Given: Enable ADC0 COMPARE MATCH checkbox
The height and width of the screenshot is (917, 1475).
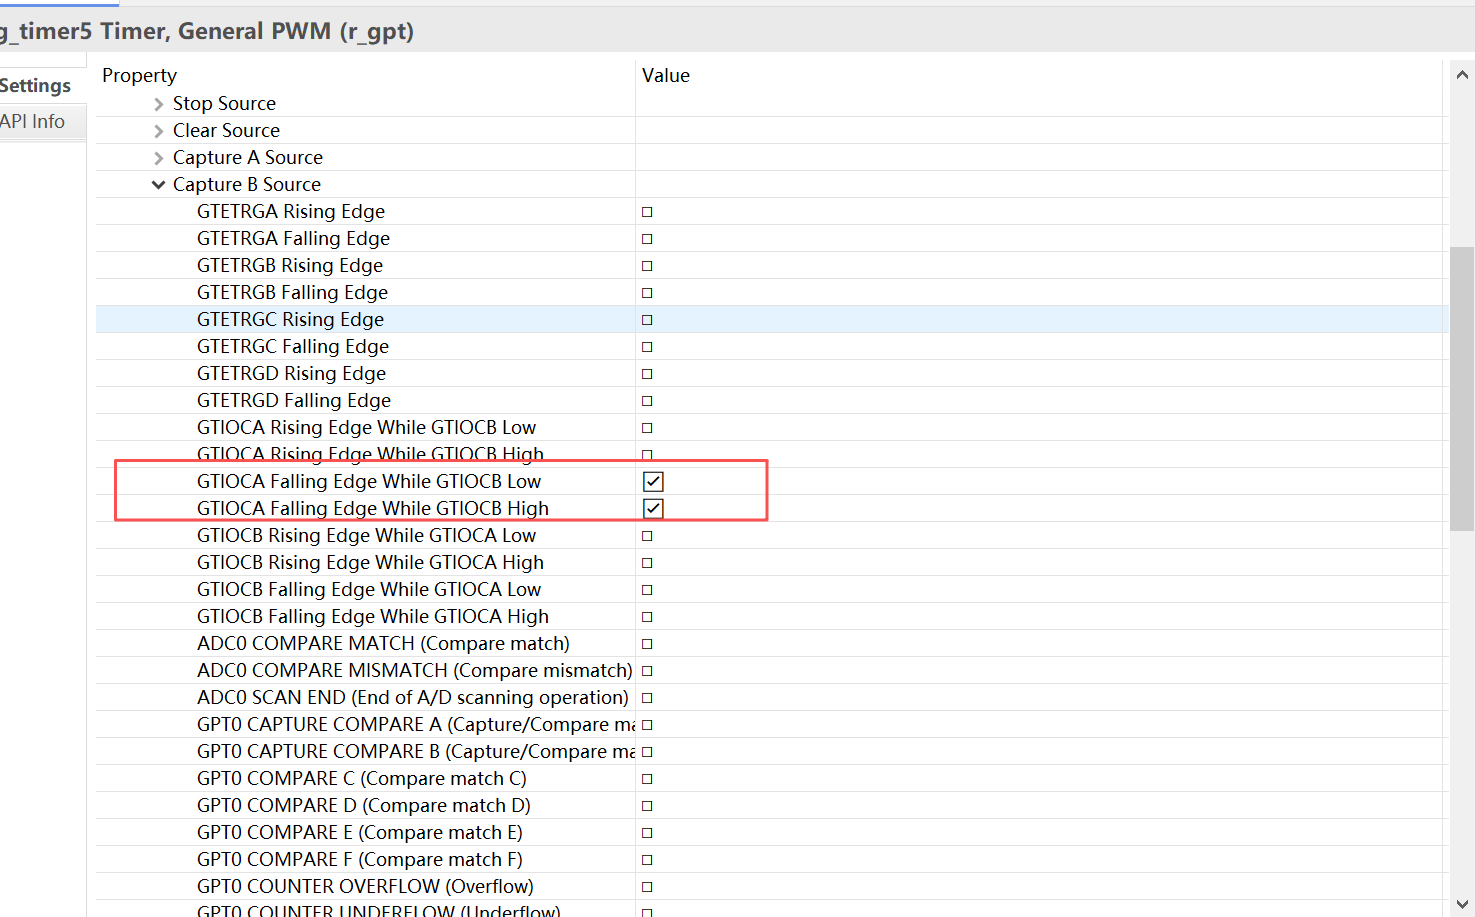Looking at the screenshot, I should click(x=647, y=644).
